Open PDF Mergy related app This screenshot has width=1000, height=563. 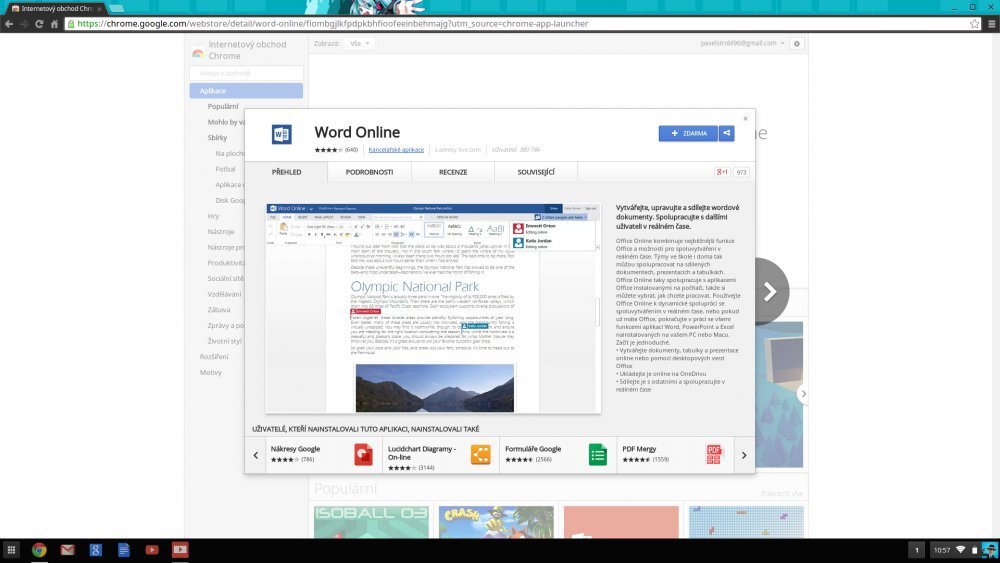pyautogui.click(x=675, y=455)
